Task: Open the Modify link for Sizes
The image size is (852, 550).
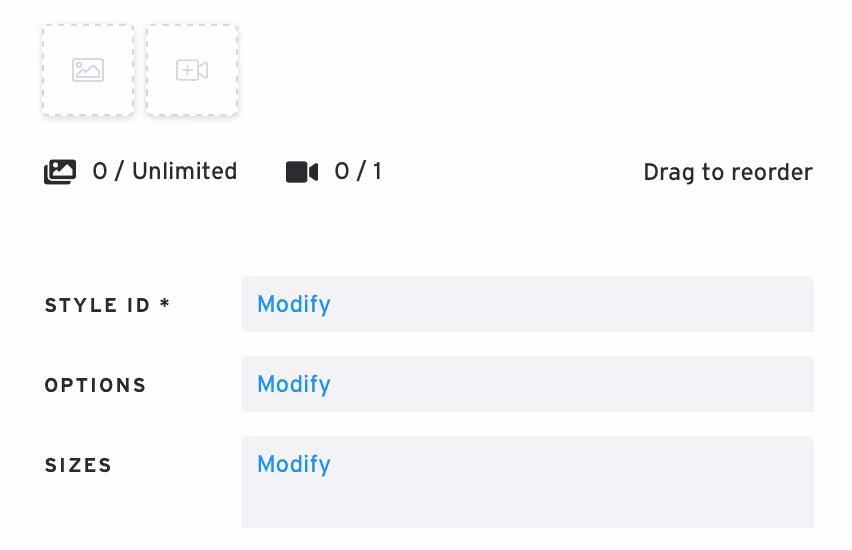Action: pyautogui.click(x=293, y=464)
